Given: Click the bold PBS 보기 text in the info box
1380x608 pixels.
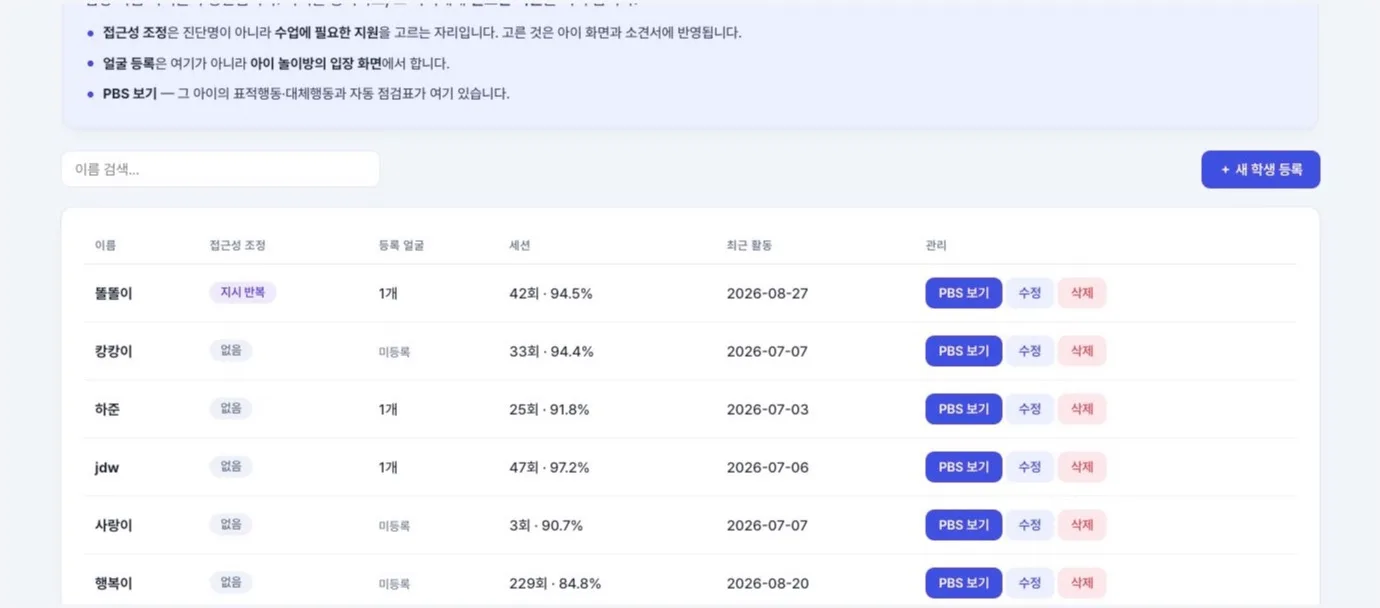Looking at the screenshot, I should click(x=130, y=93).
